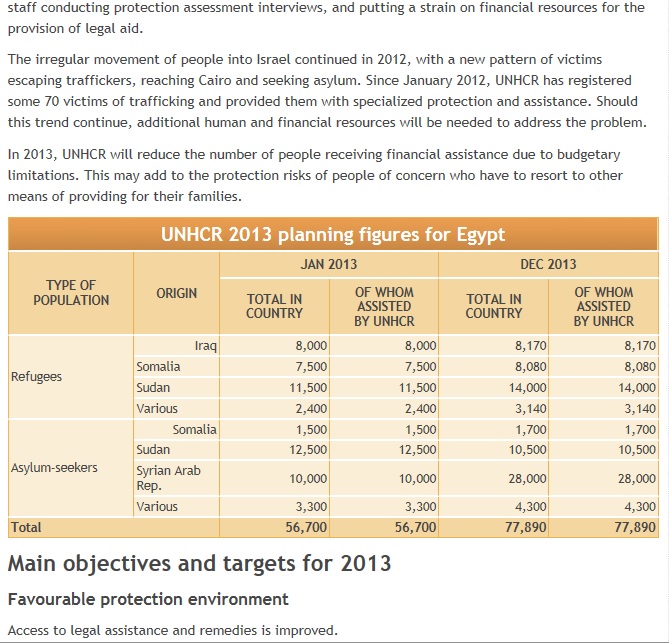Click Refugees Somalia Dec 2013 total 8,080

tap(530, 367)
